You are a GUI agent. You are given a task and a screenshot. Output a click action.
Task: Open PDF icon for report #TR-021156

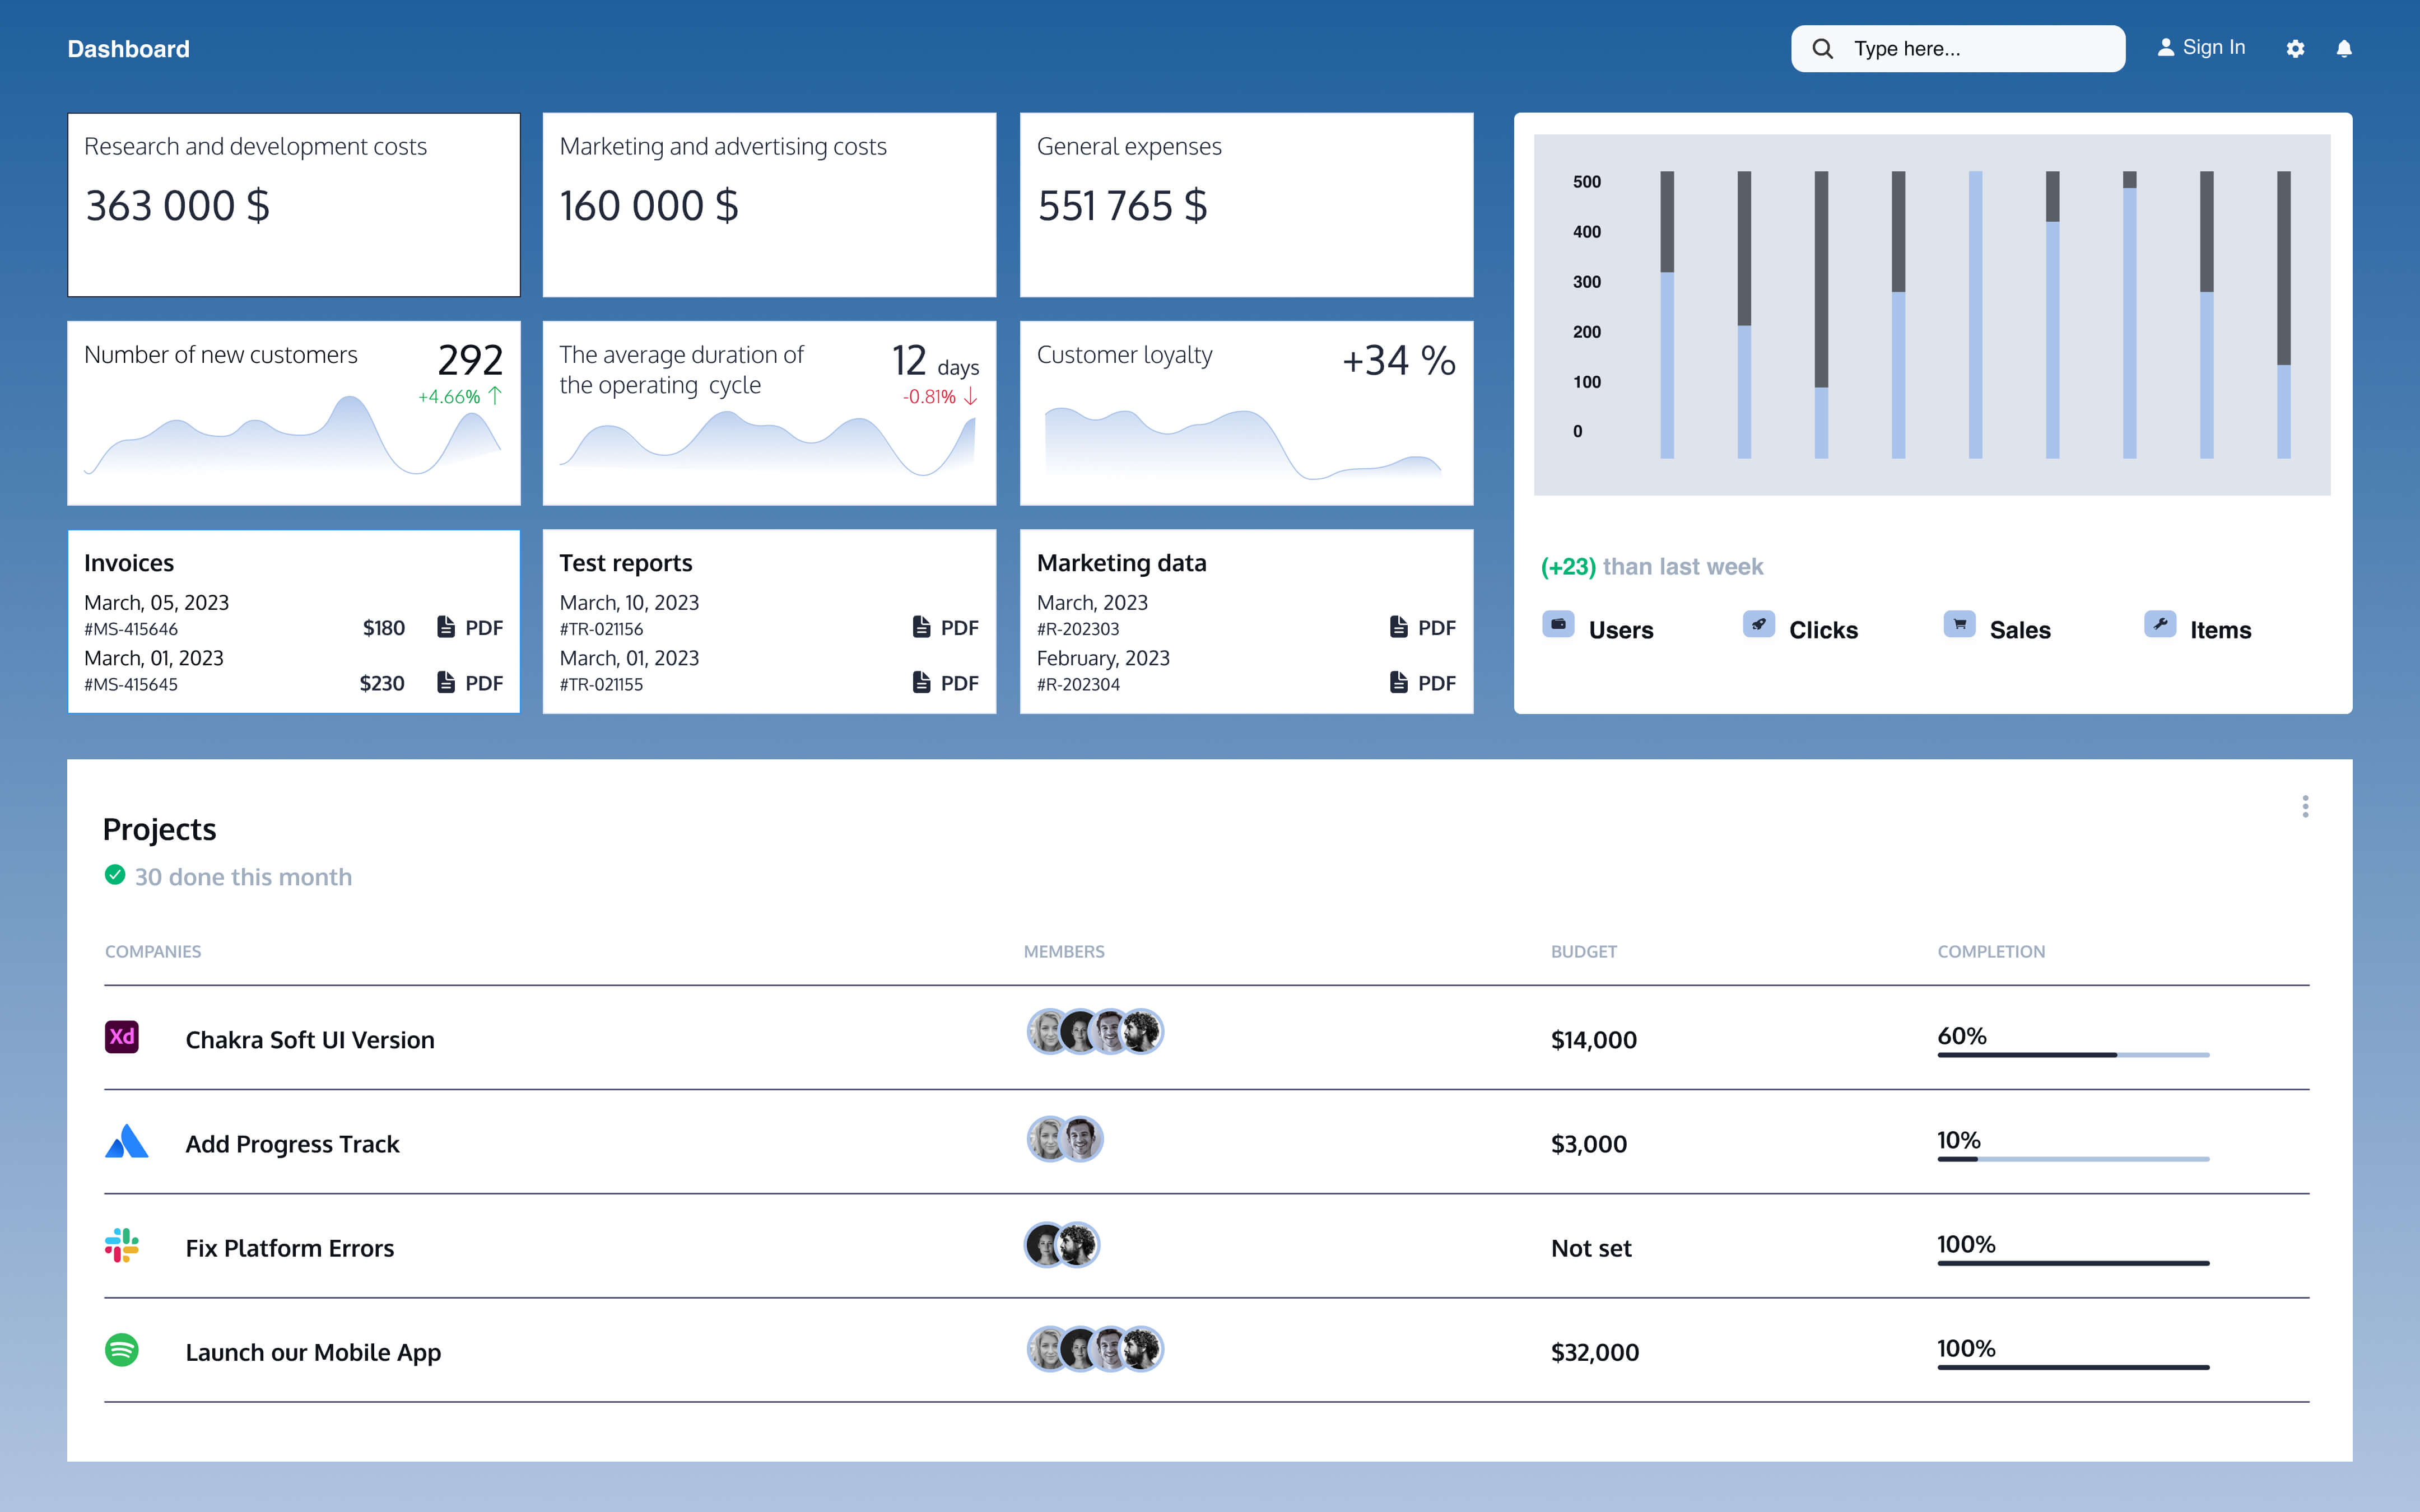[x=921, y=627]
